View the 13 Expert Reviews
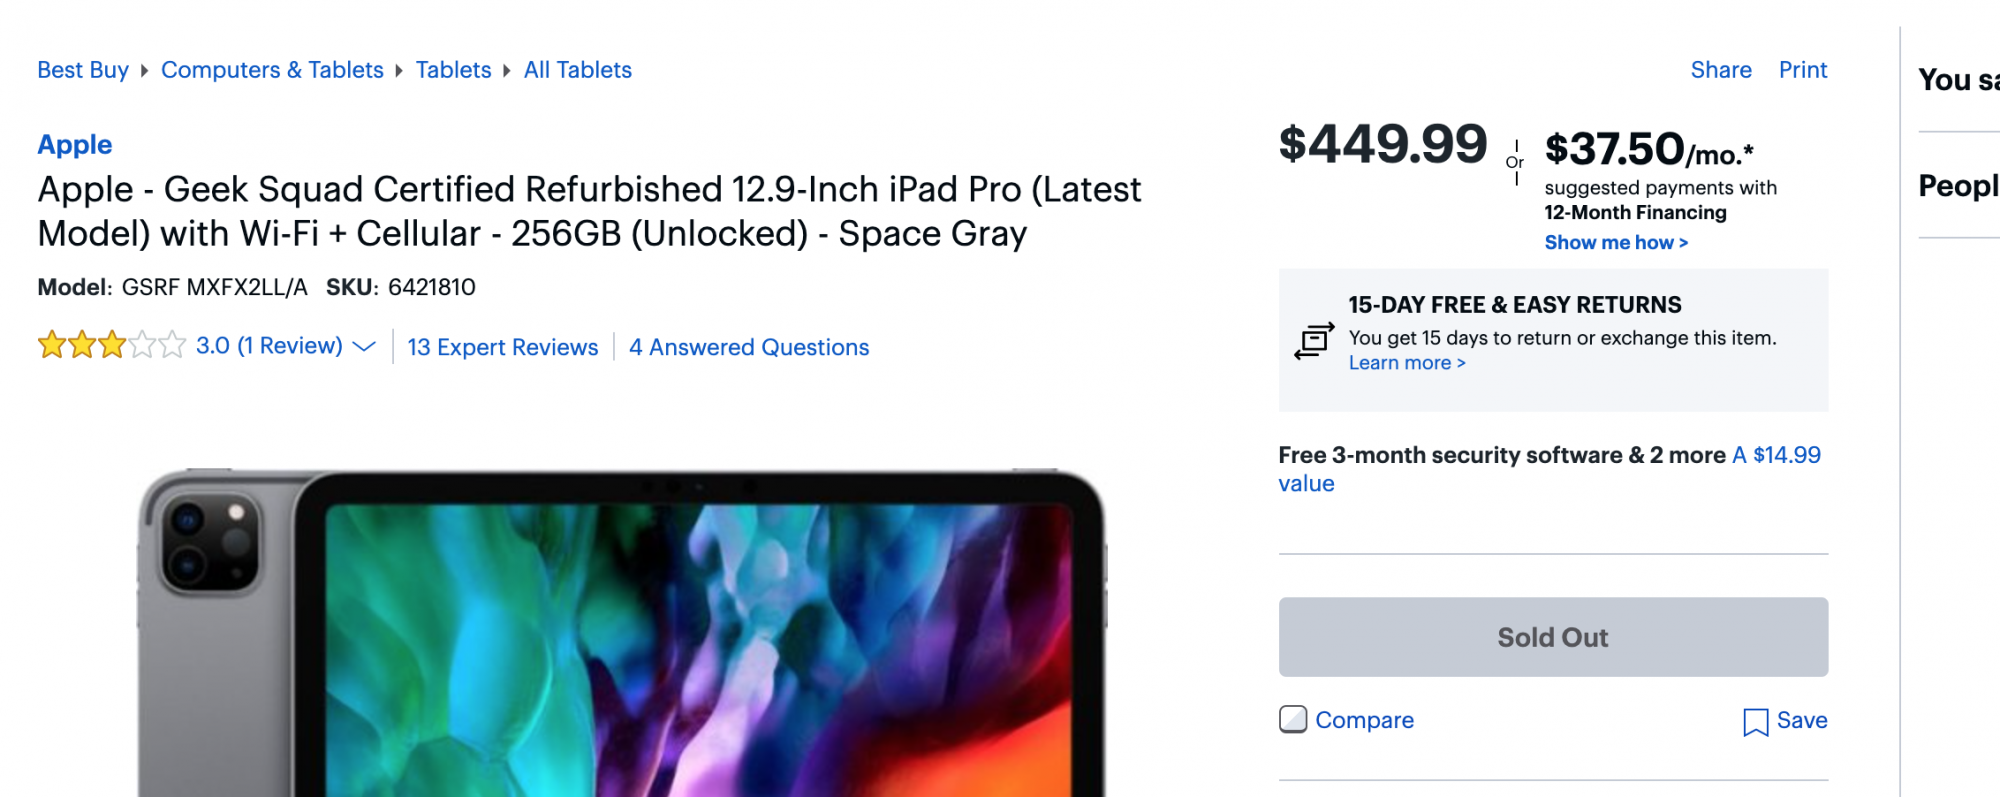Screen dimensions: 2000x797 pyautogui.click(x=503, y=347)
